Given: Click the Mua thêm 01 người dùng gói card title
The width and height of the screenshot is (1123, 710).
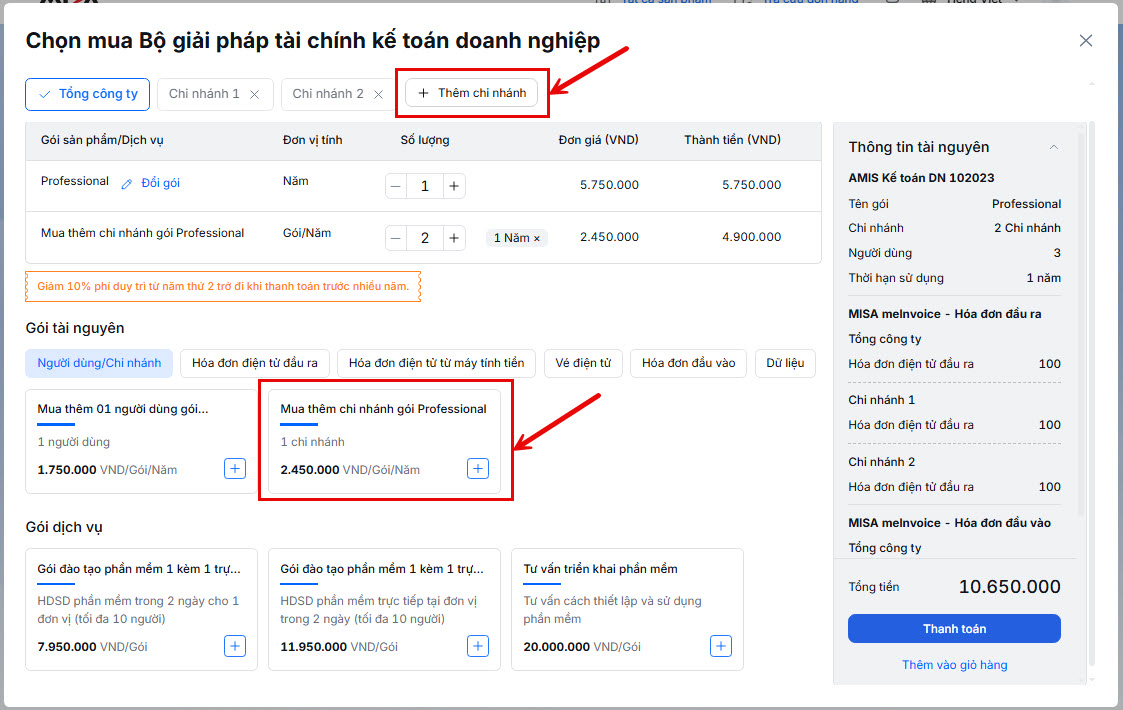Looking at the screenshot, I should pyautogui.click(x=123, y=409).
